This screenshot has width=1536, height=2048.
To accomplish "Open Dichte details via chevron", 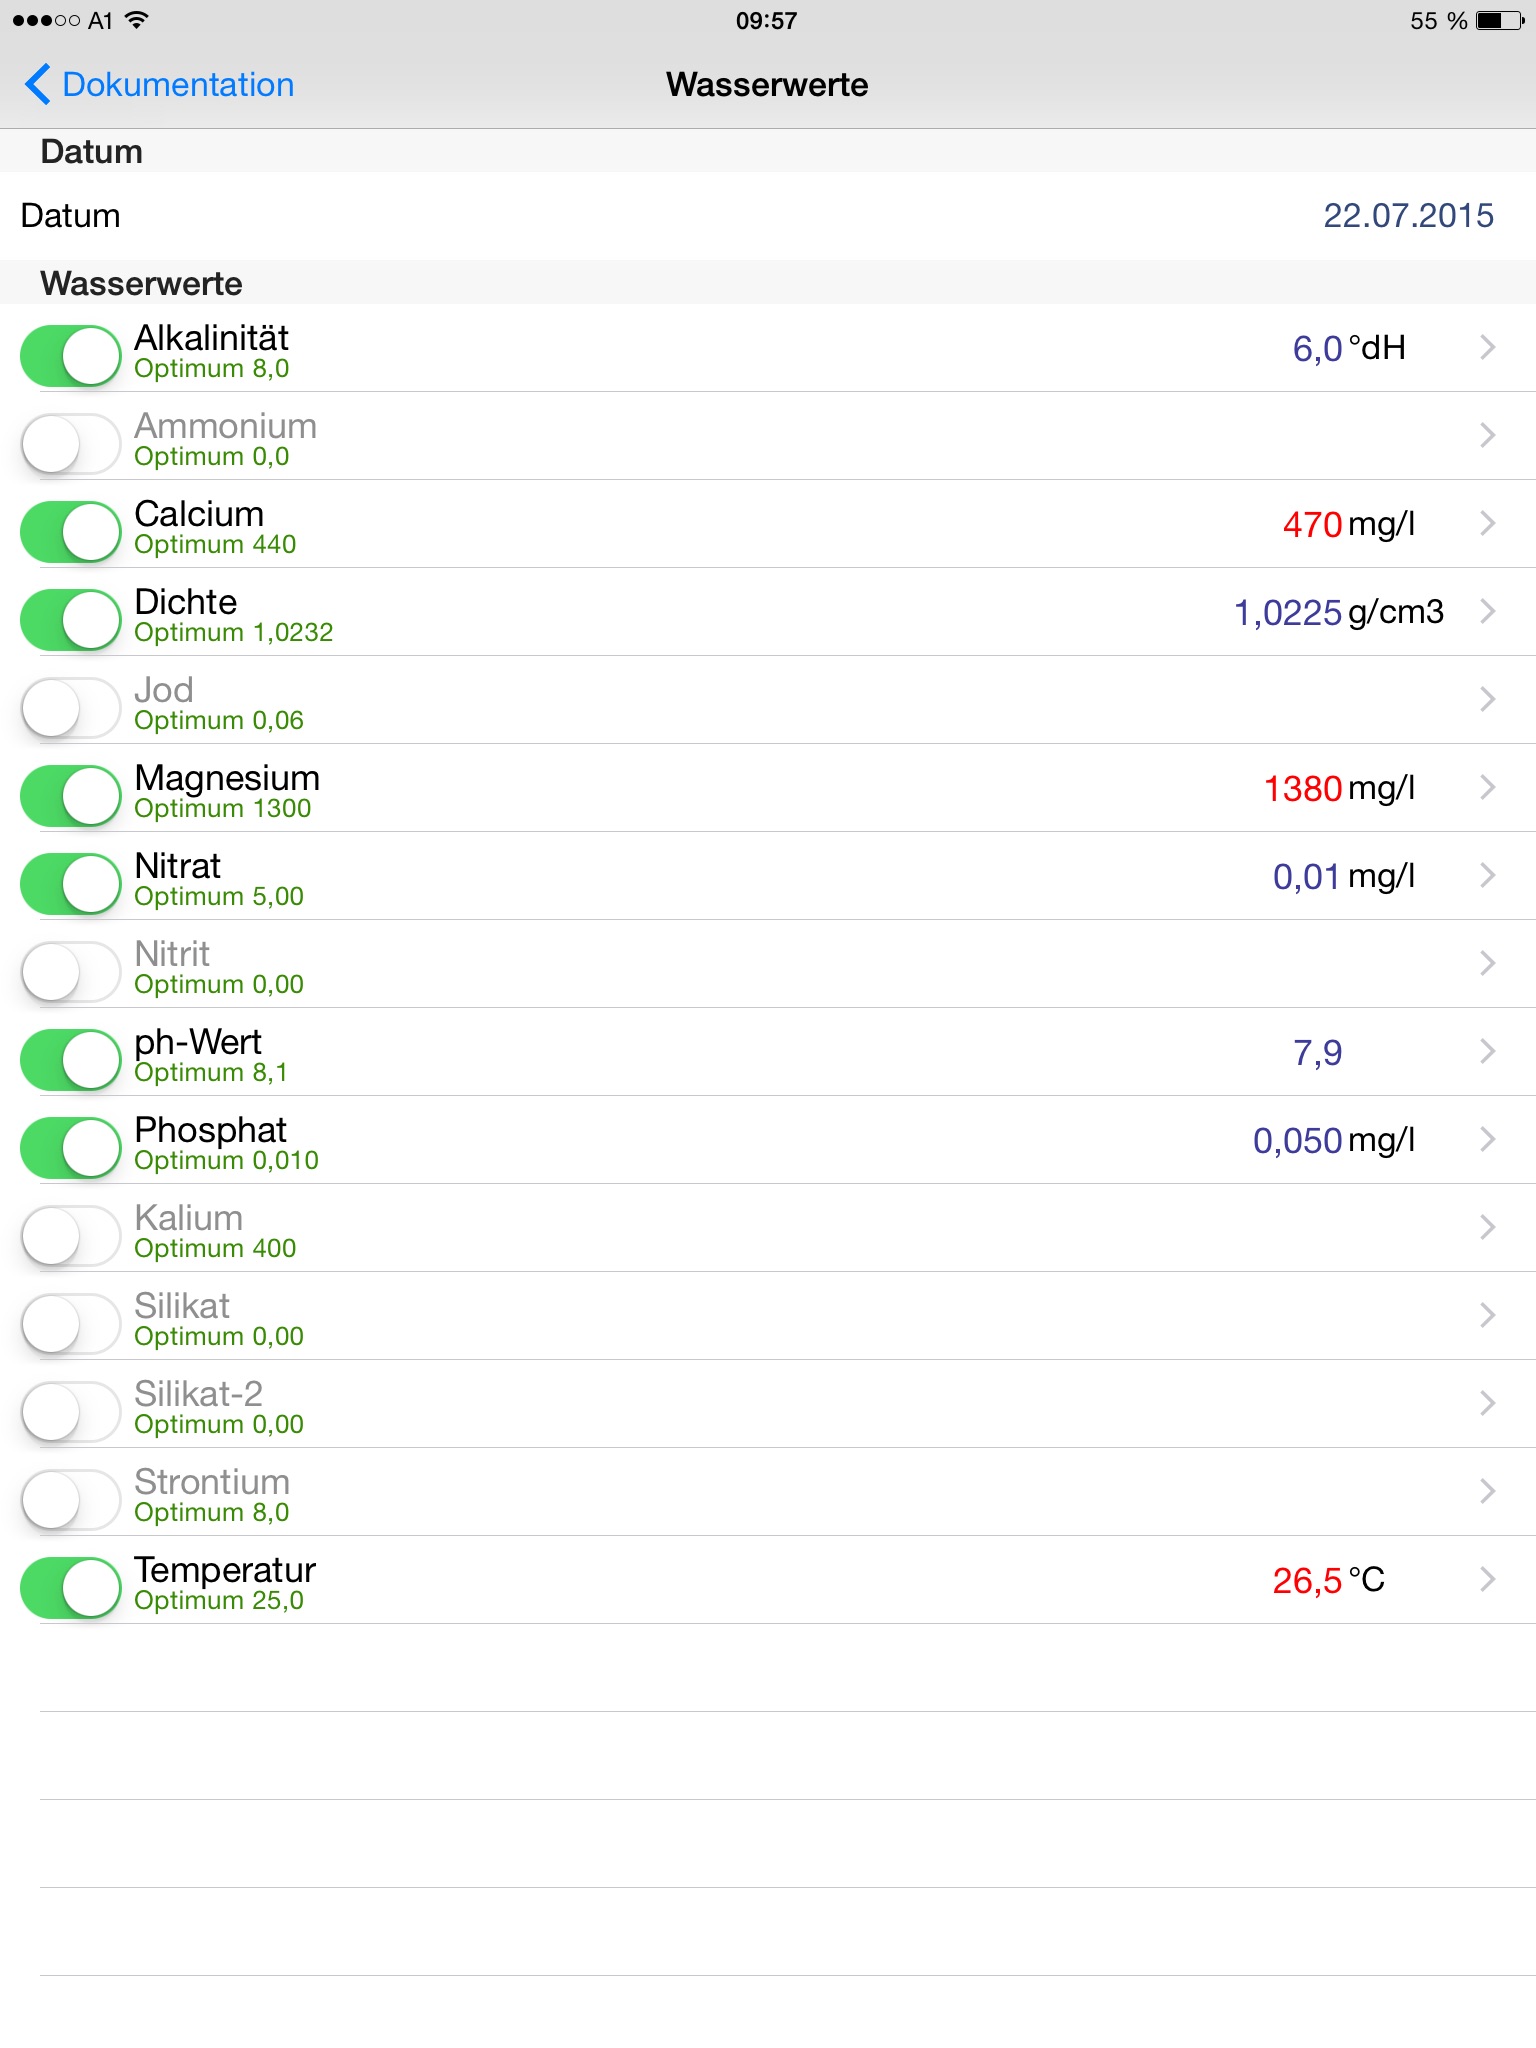I will pyautogui.click(x=1487, y=611).
